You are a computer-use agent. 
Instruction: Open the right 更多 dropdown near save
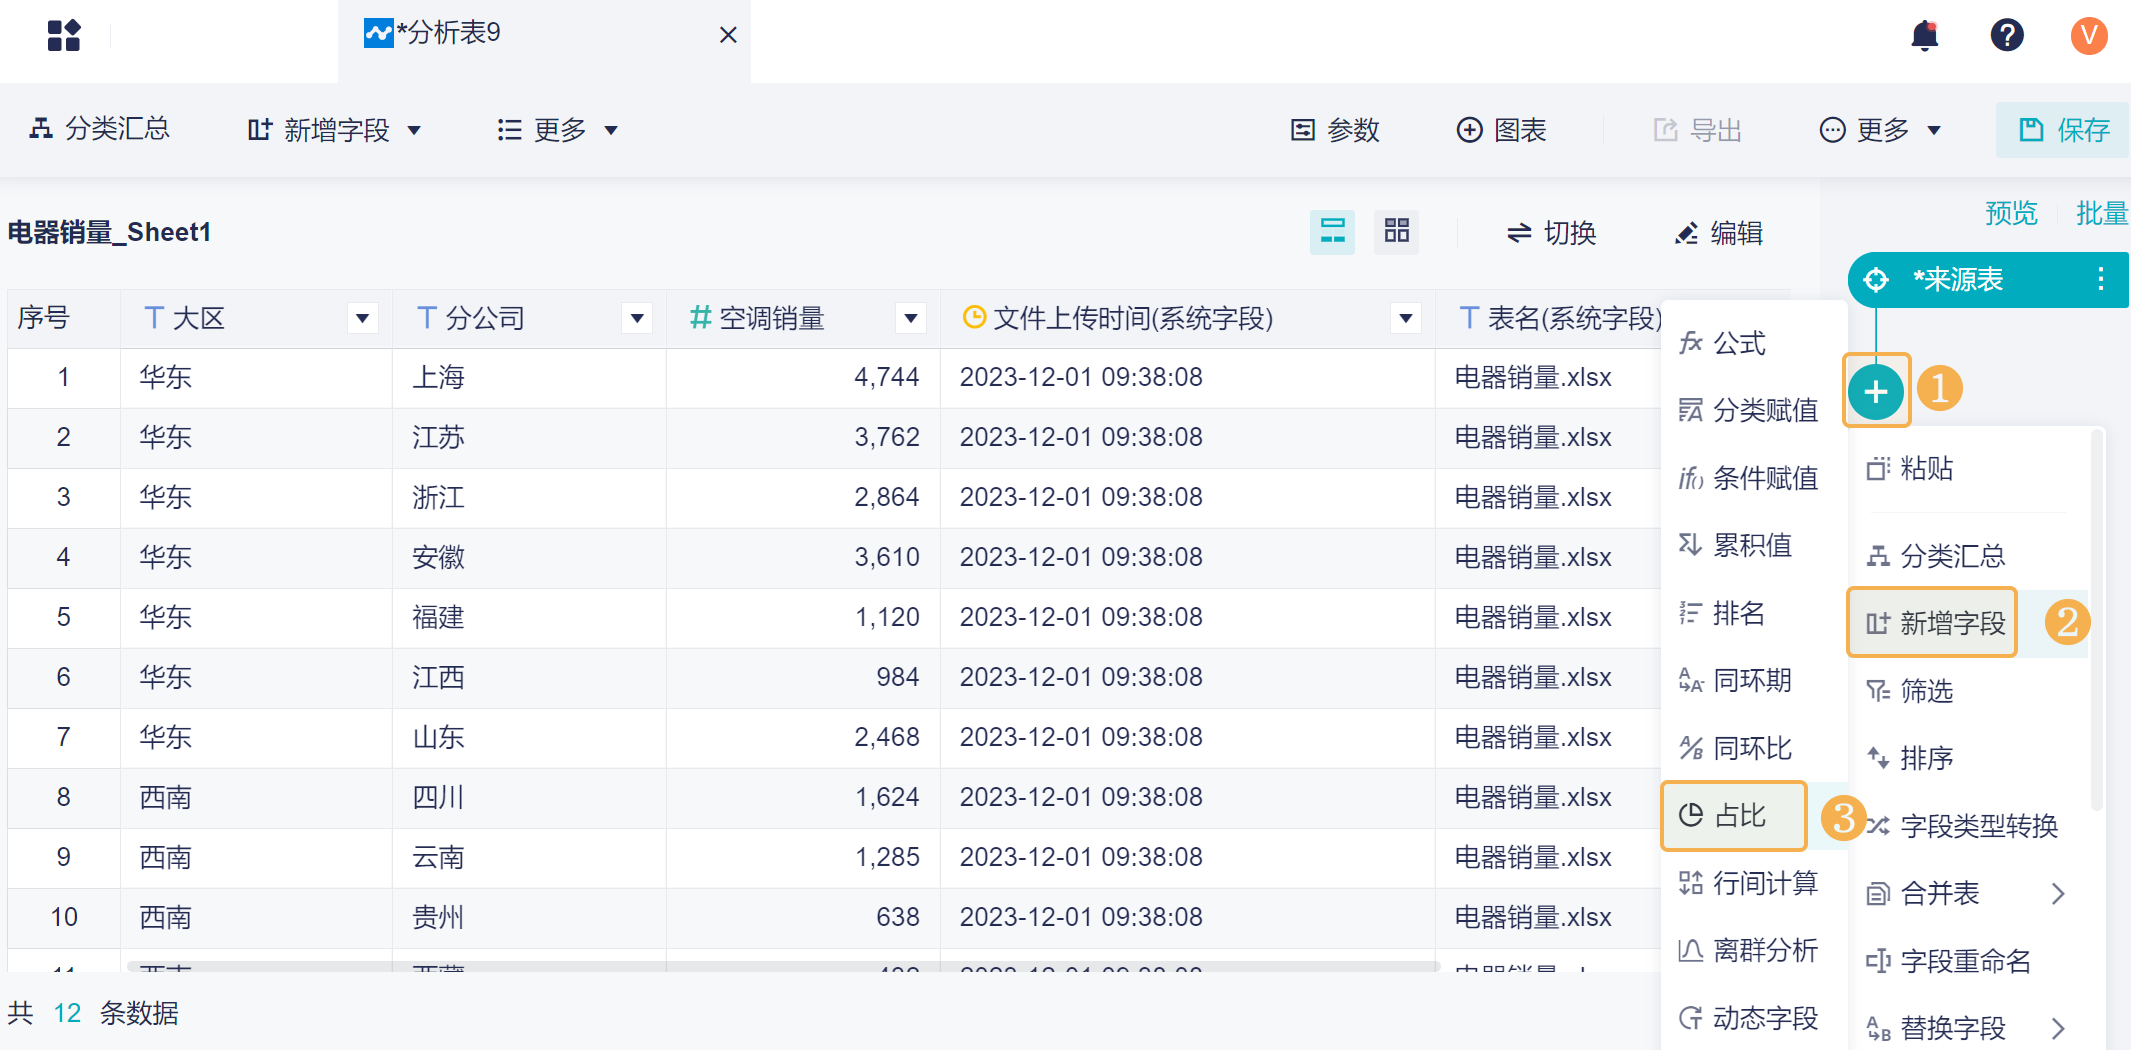pos(1880,129)
